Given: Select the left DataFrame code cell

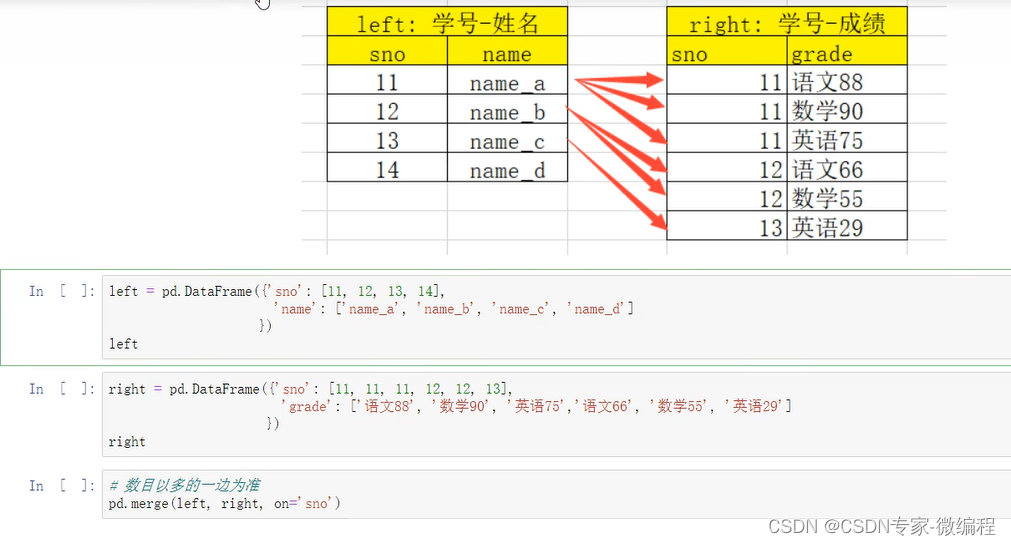Looking at the screenshot, I should coord(556,317).
